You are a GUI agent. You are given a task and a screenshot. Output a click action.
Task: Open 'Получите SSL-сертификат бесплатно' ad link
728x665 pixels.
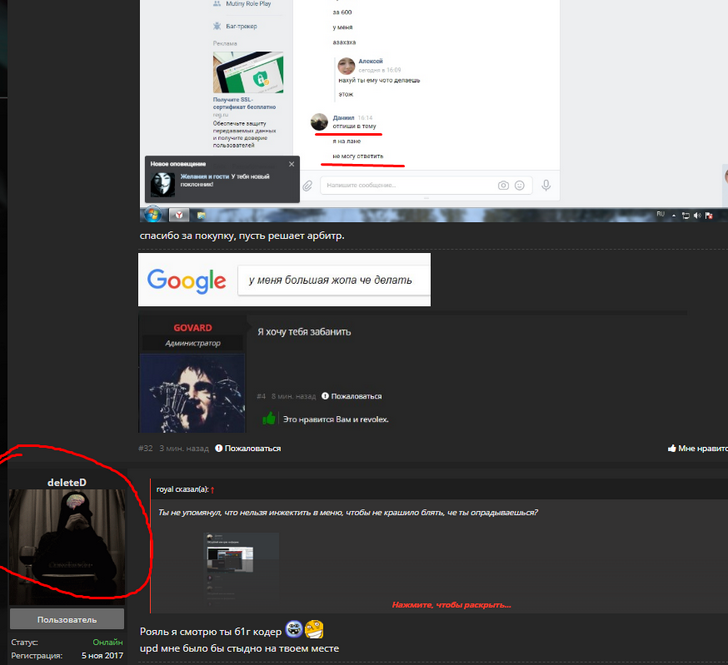point(244,103)
